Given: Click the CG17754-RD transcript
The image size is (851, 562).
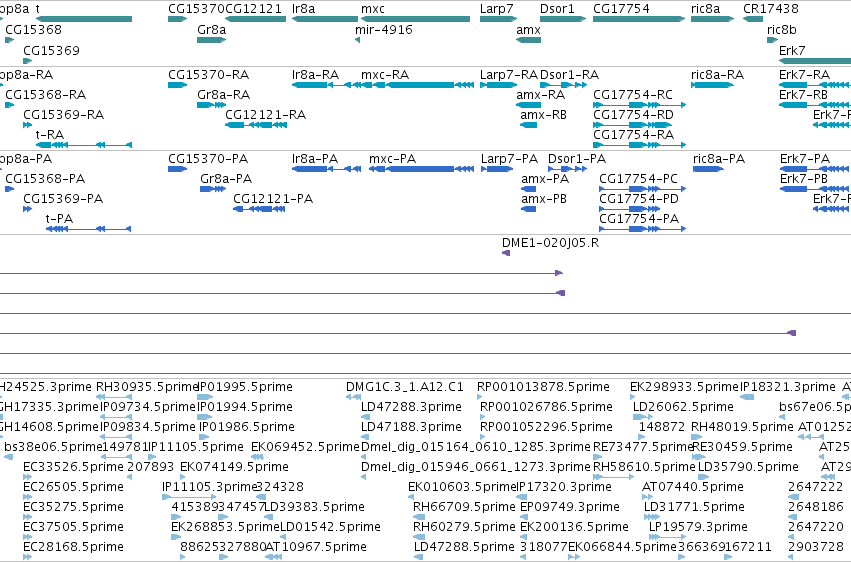Looking at the screenshot, I should (x=632, y=125).
